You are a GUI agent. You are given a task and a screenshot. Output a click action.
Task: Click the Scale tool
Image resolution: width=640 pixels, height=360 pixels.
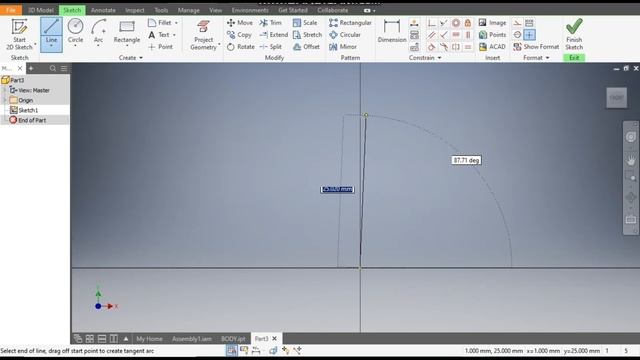click(x=305, y=23)
